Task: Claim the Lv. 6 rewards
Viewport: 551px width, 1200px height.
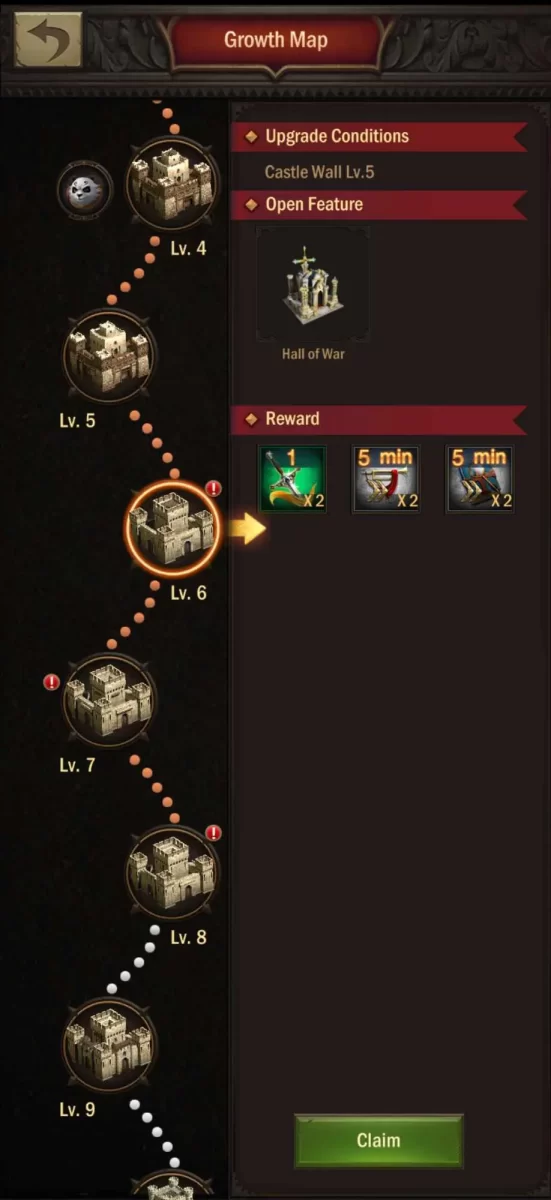Action: click(378, 1141)
